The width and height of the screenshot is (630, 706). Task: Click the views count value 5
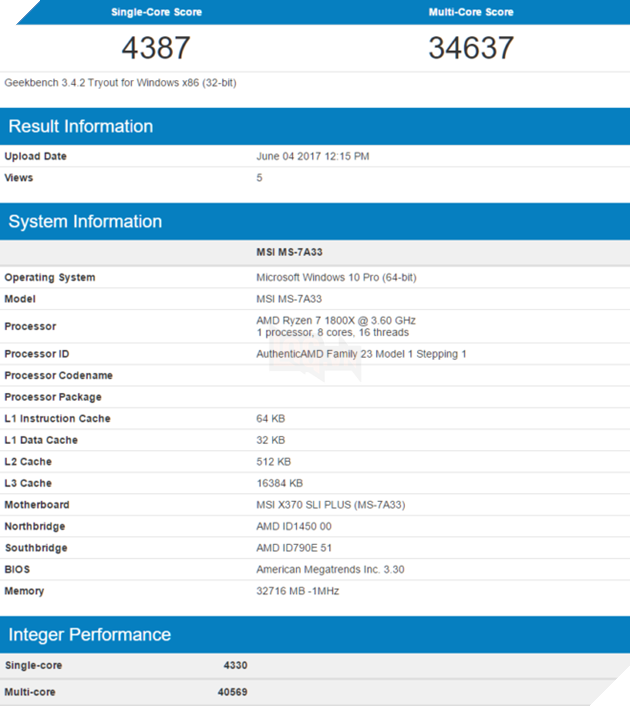(x=259, y=178)
